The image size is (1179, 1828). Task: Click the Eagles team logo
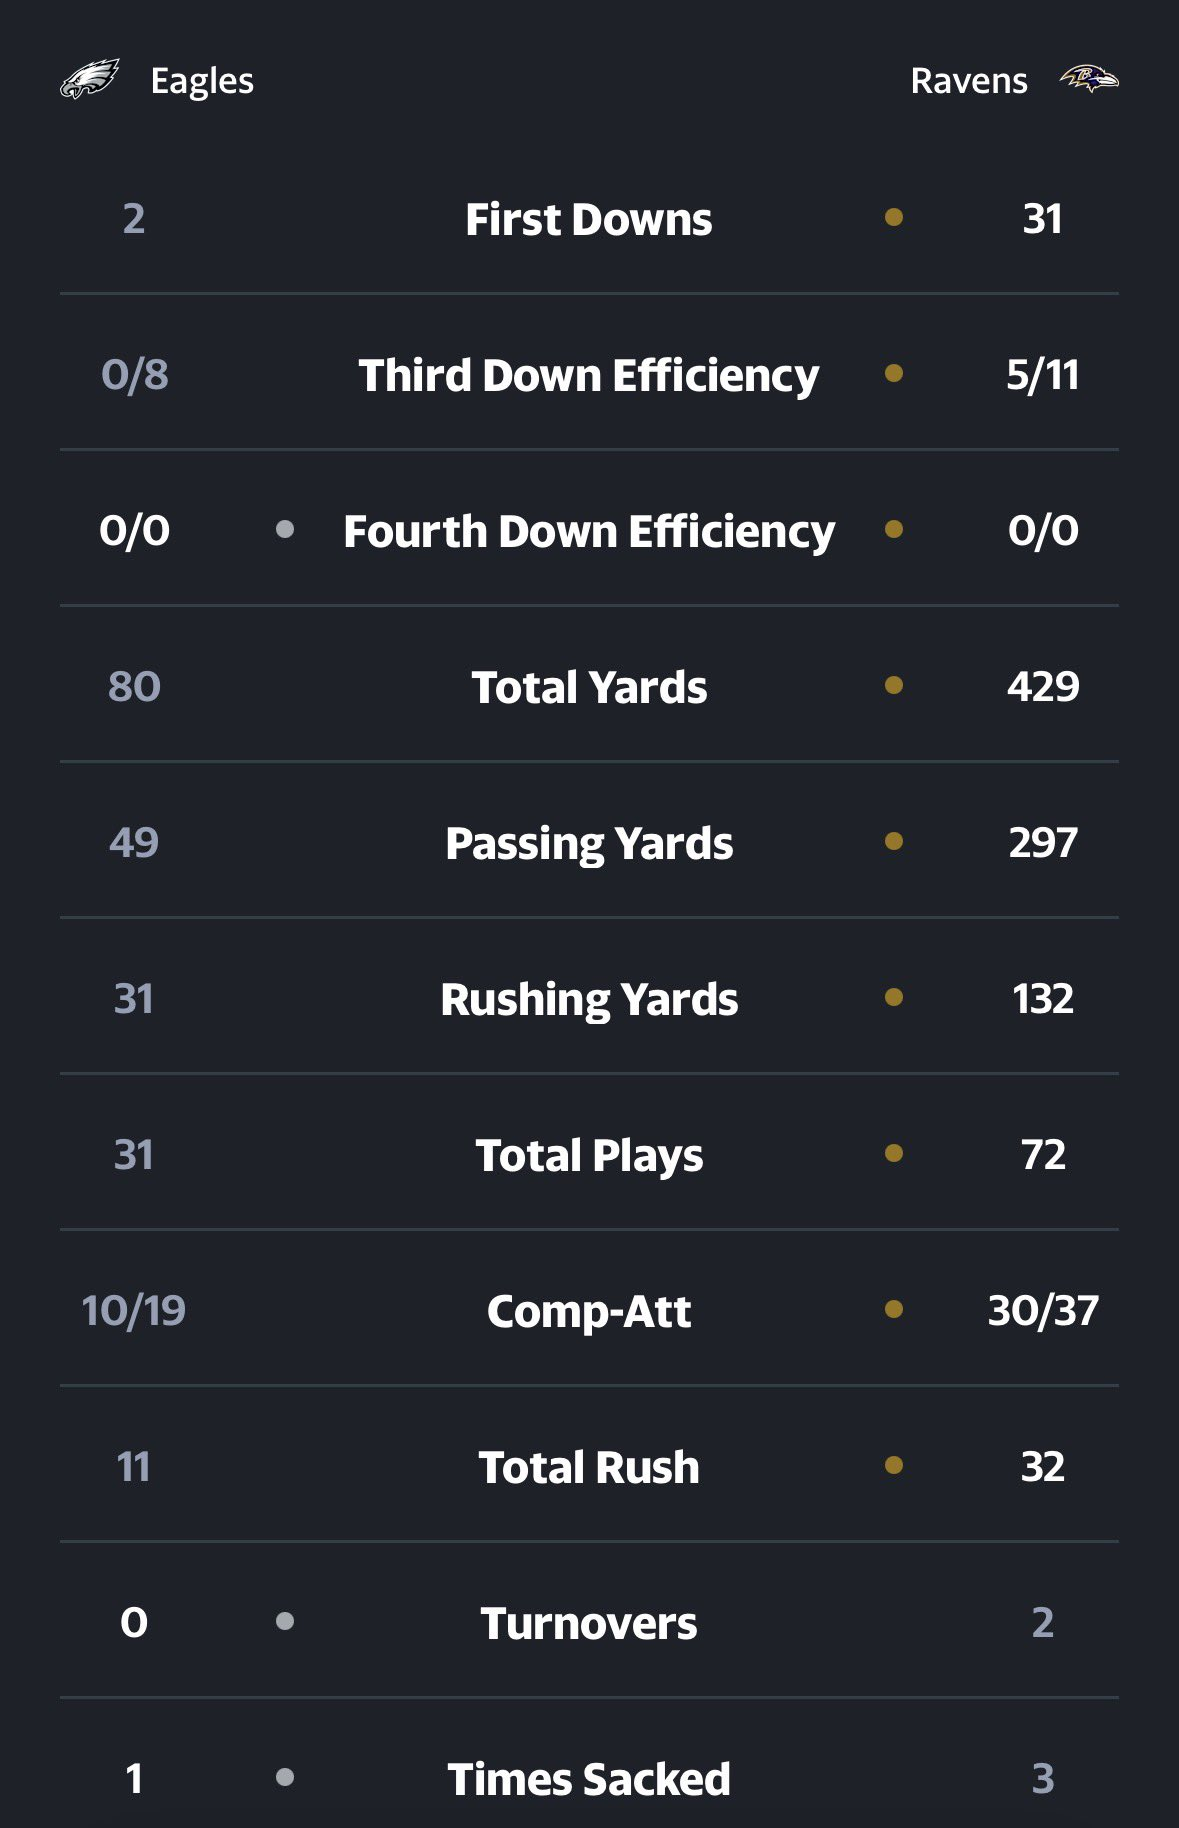[x=90, y=79]
